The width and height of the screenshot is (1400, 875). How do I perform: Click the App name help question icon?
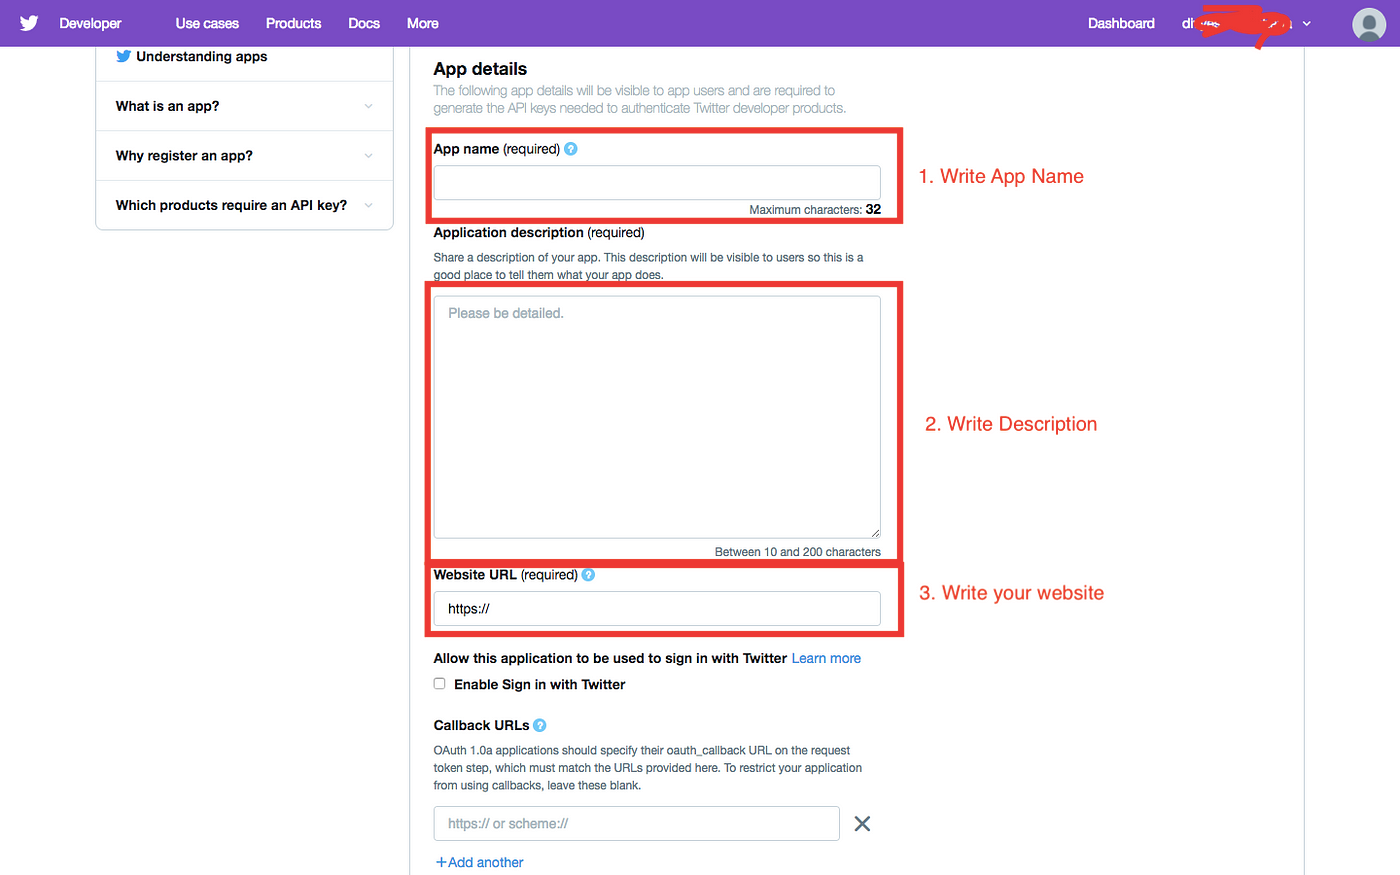click(571, 149)
